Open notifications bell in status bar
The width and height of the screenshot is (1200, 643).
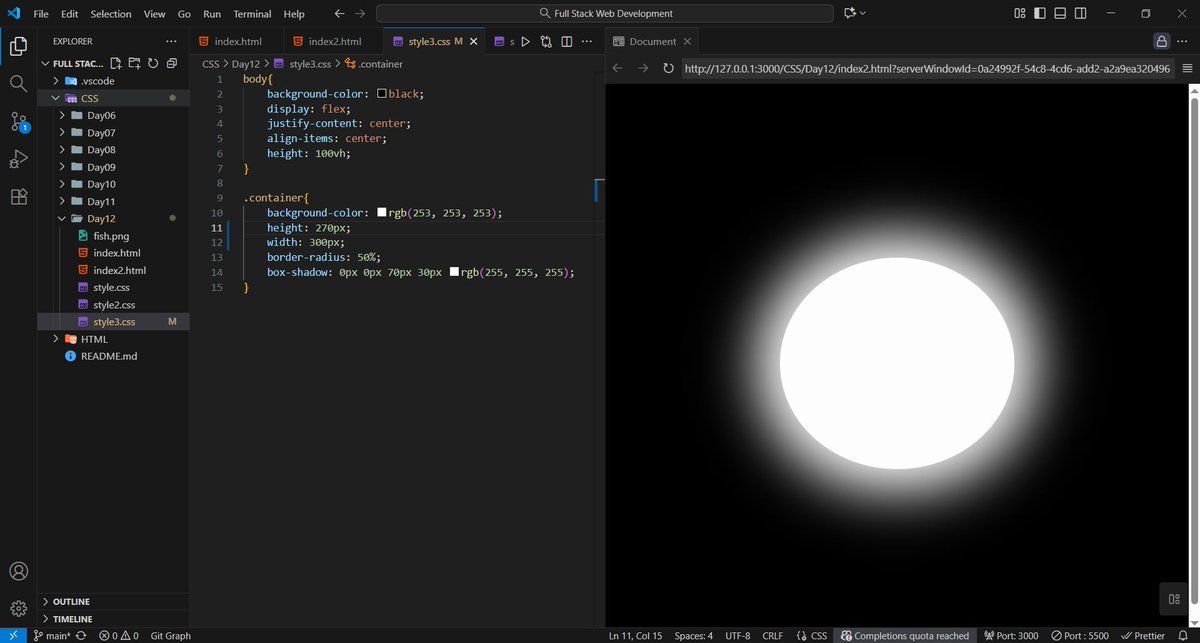[x=1183, y=636]
